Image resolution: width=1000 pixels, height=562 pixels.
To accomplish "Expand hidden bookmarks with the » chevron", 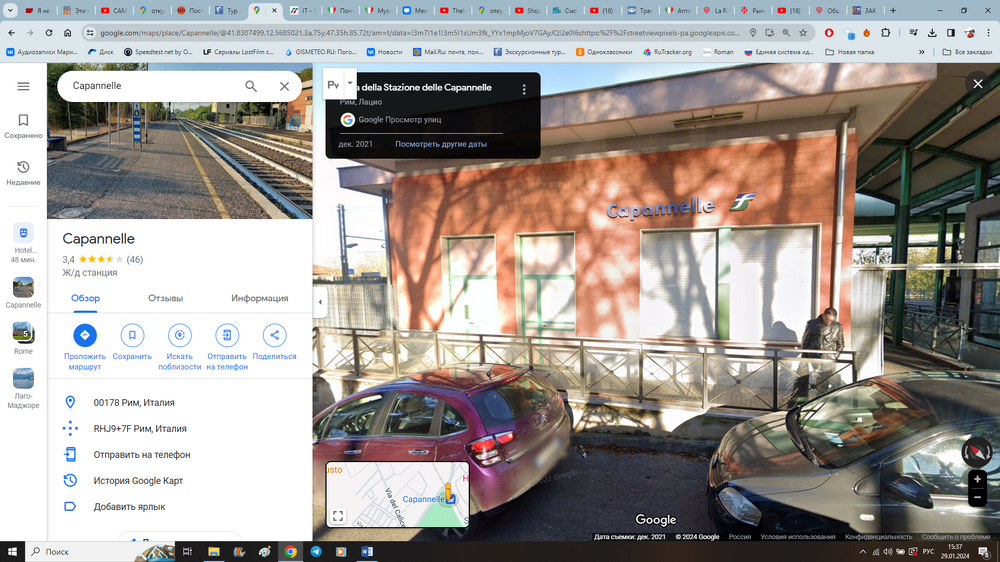I will click(x=922, y=52).
